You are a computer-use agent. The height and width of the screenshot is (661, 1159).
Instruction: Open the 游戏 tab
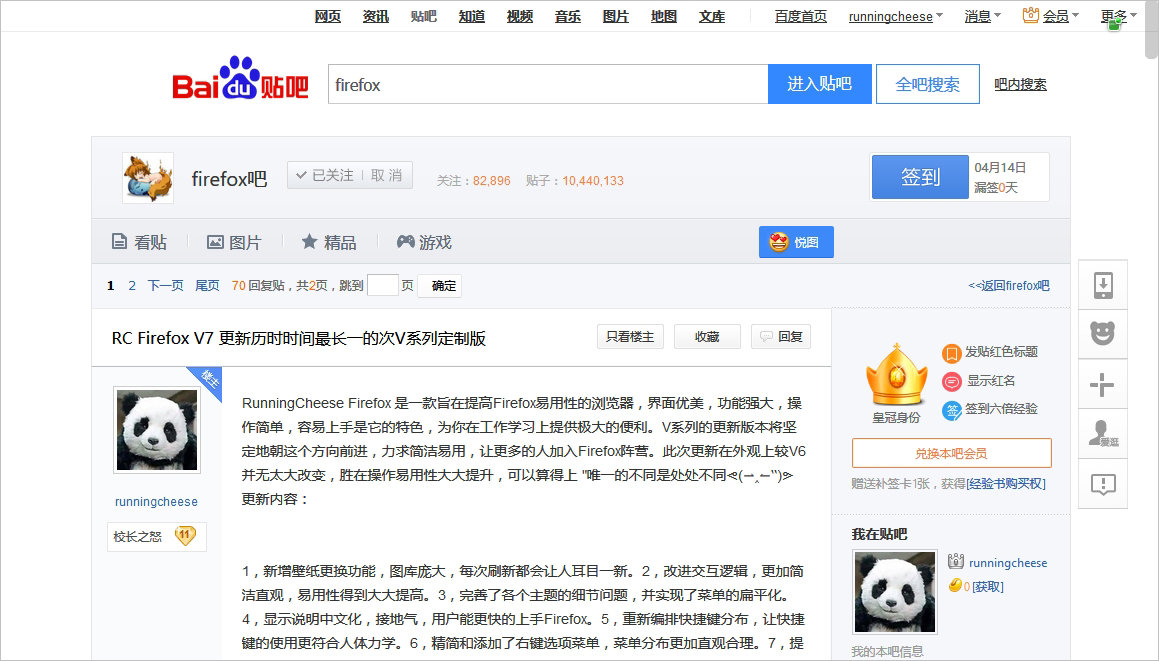pyautogui.click(x=424, y=242)
